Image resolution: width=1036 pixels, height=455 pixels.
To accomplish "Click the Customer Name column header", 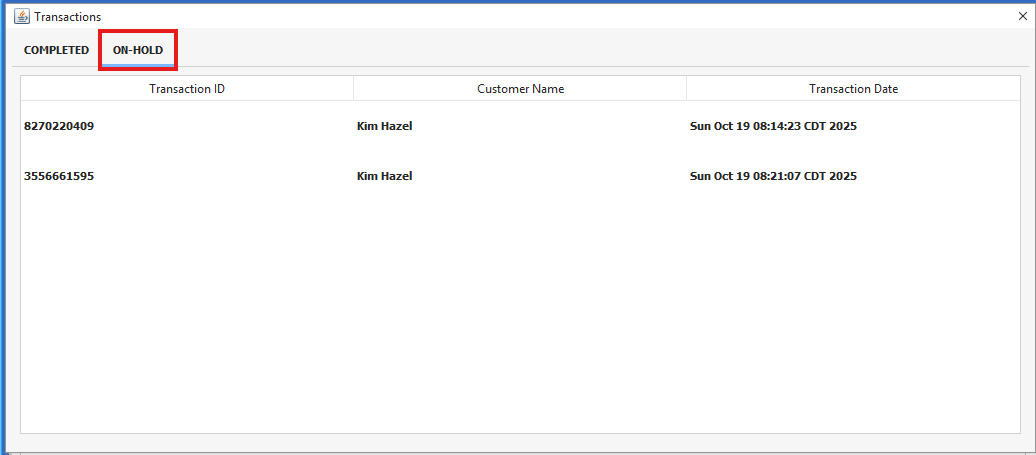I will tap(520, 89).
